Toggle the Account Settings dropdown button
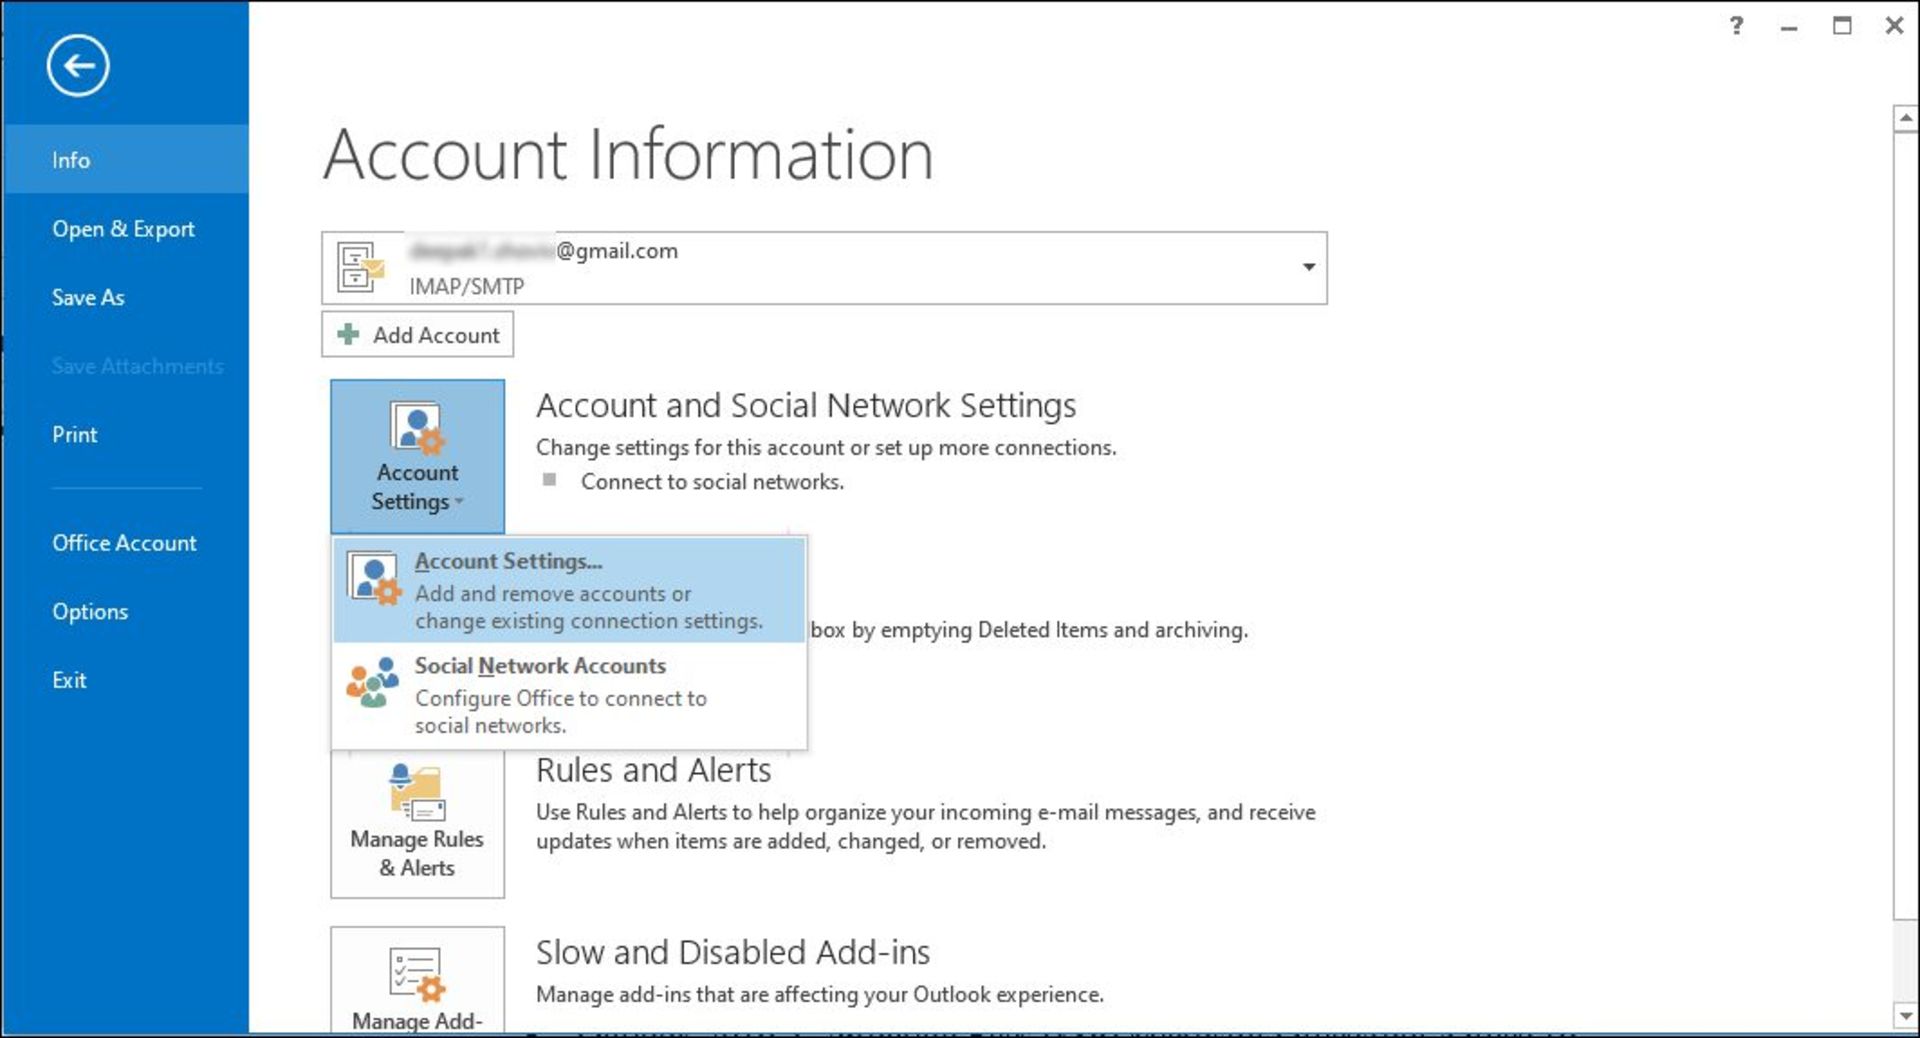The width and height of the screenshot is (1920, 1038). coord(417,456)
